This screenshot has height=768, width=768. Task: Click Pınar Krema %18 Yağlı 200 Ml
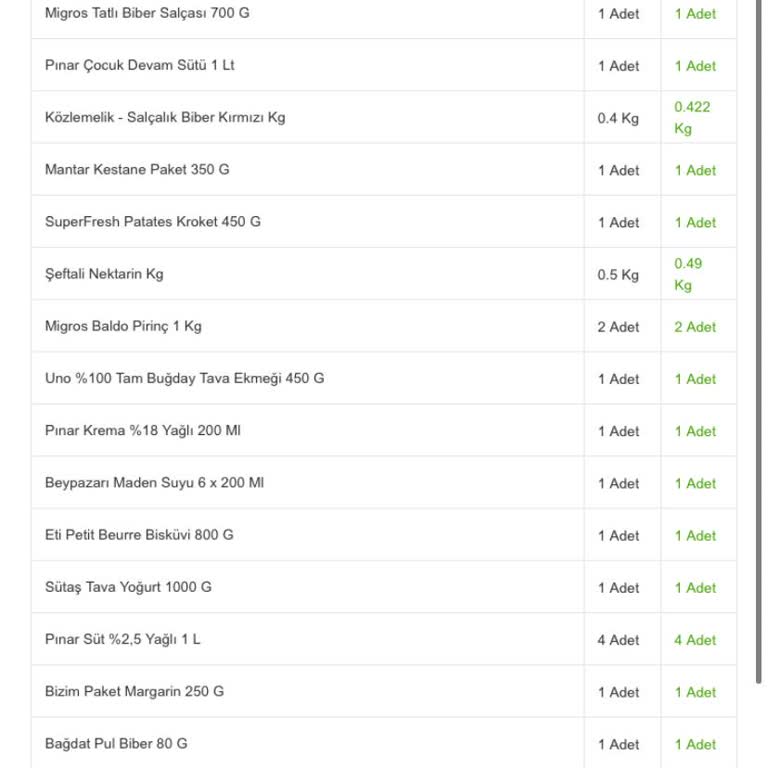143,430
